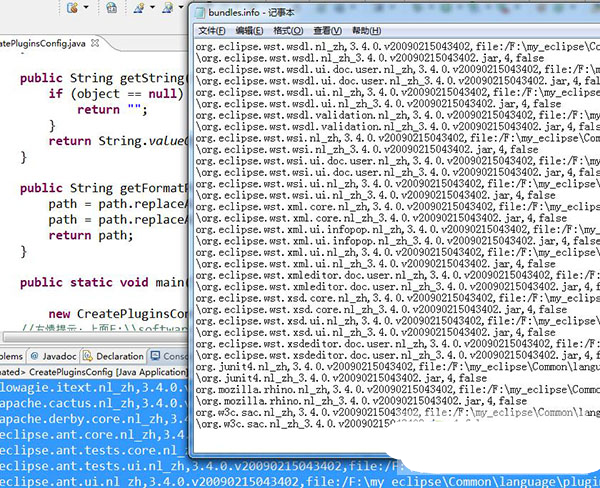Open the 查看(V) menu in Notepad
The image size is (600, 488).
(328, 31)
